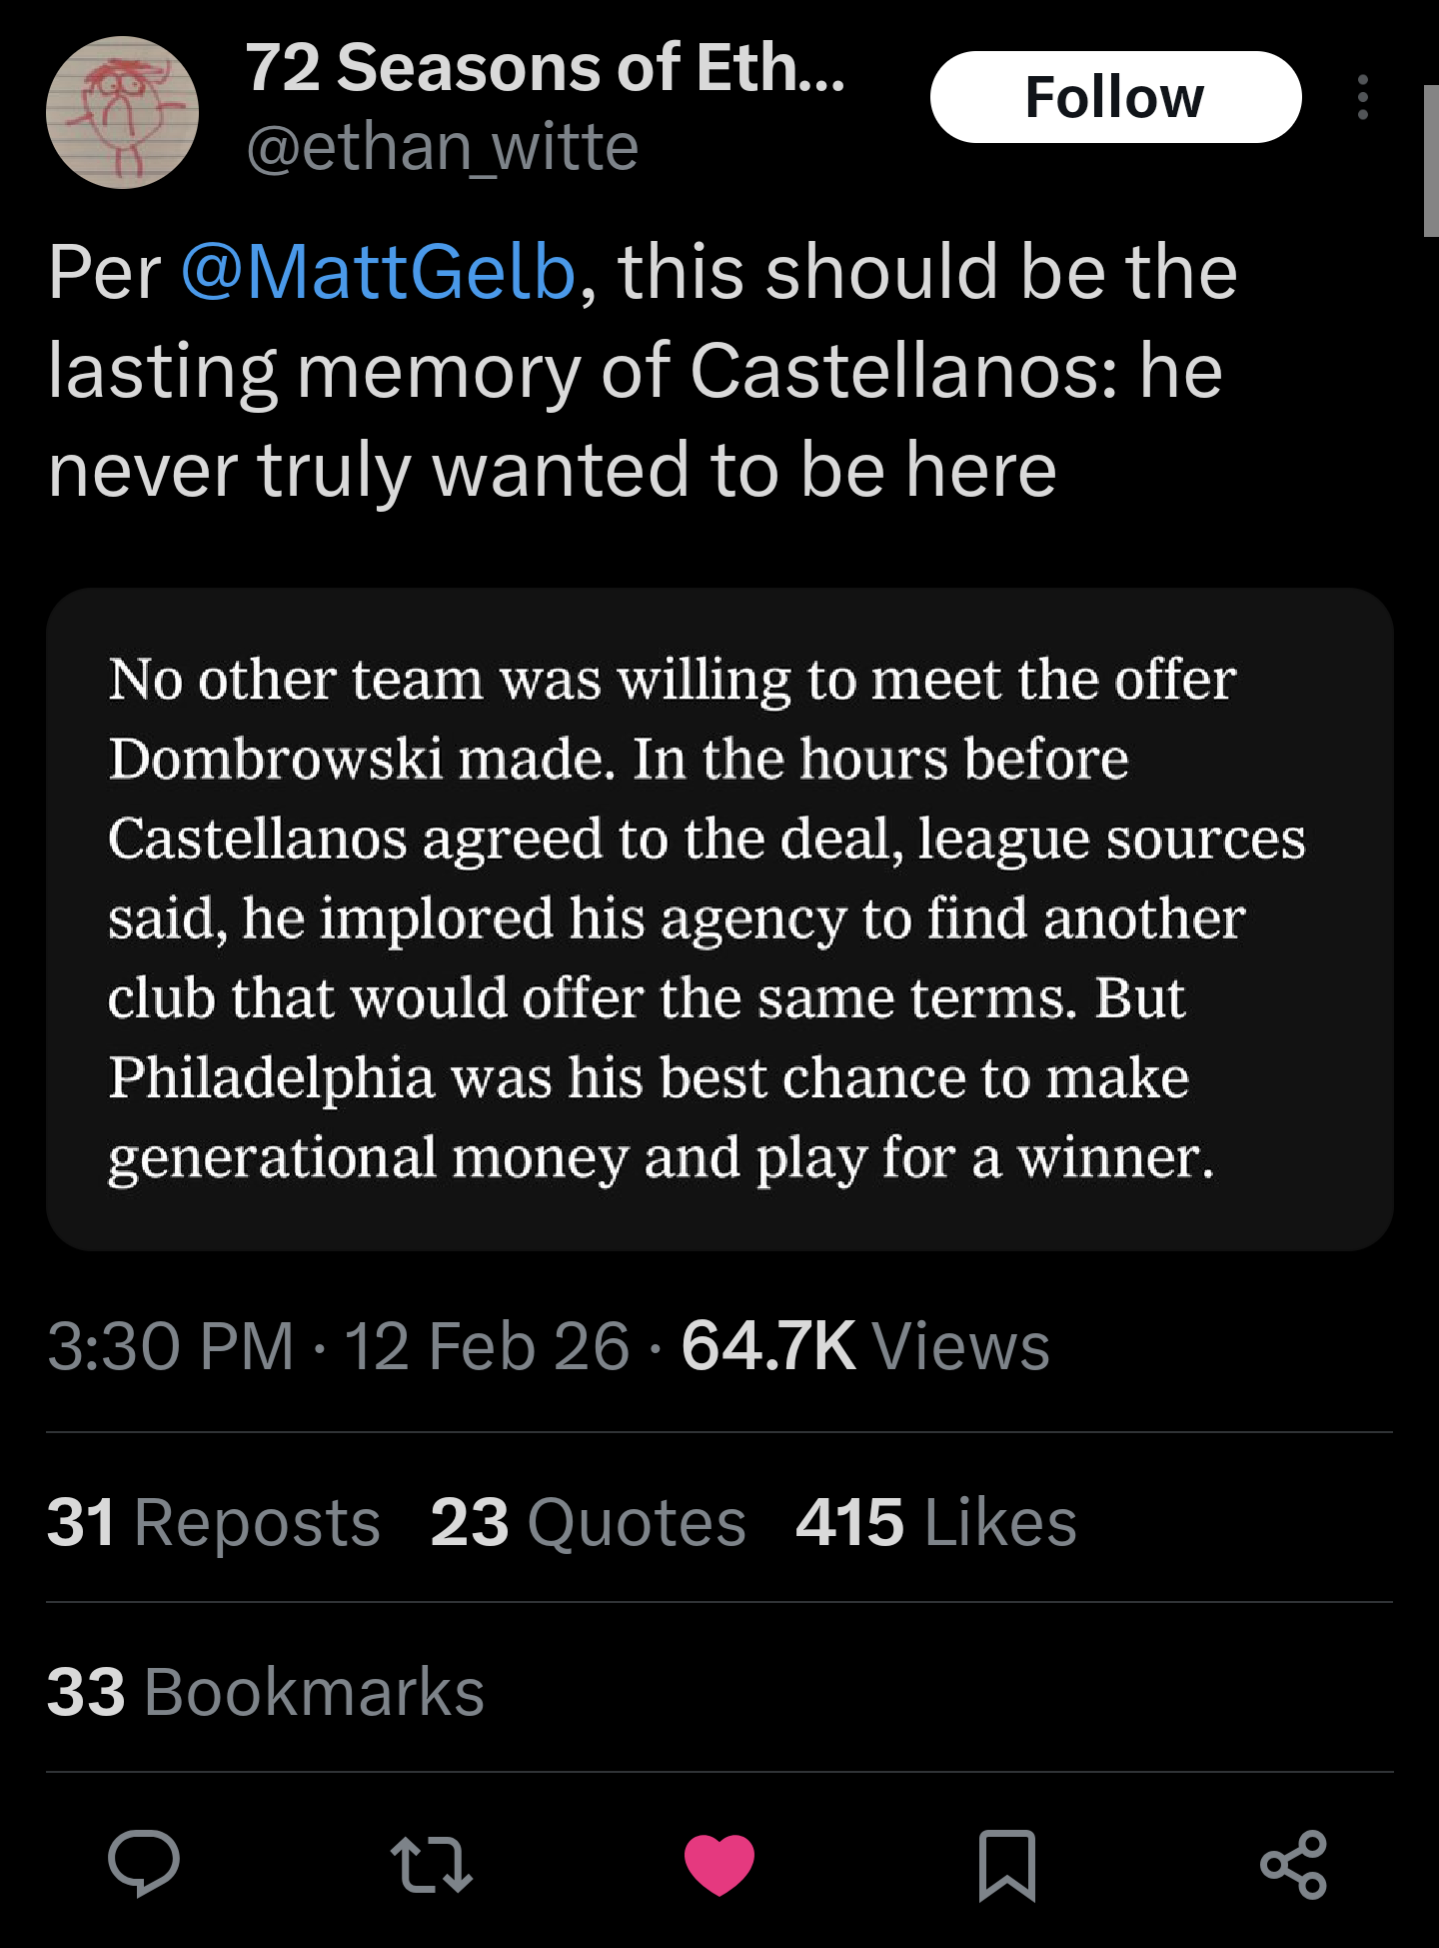1439x1948 pixels.
Task: Open the three-dot more options menu
Action: (x=1362, y=97)
